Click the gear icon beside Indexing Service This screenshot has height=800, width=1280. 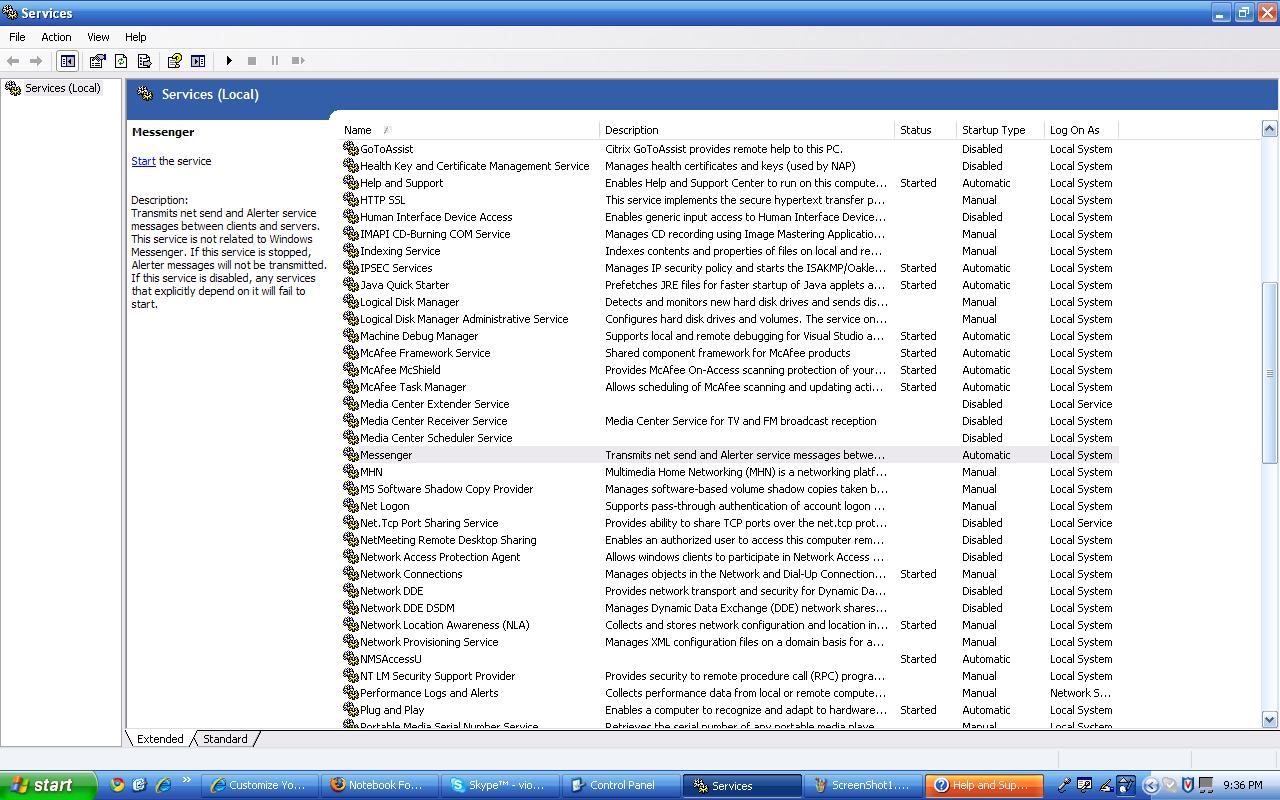pyautogui.click(x=351, y=250)
